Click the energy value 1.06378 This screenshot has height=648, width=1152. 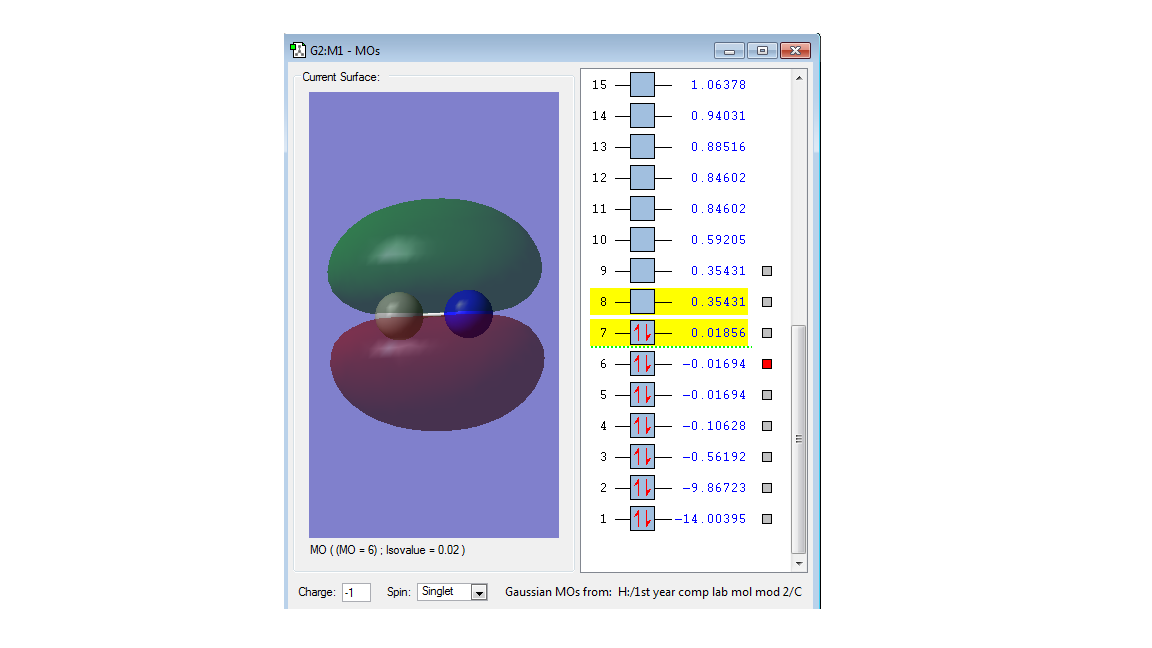(718, 84)
